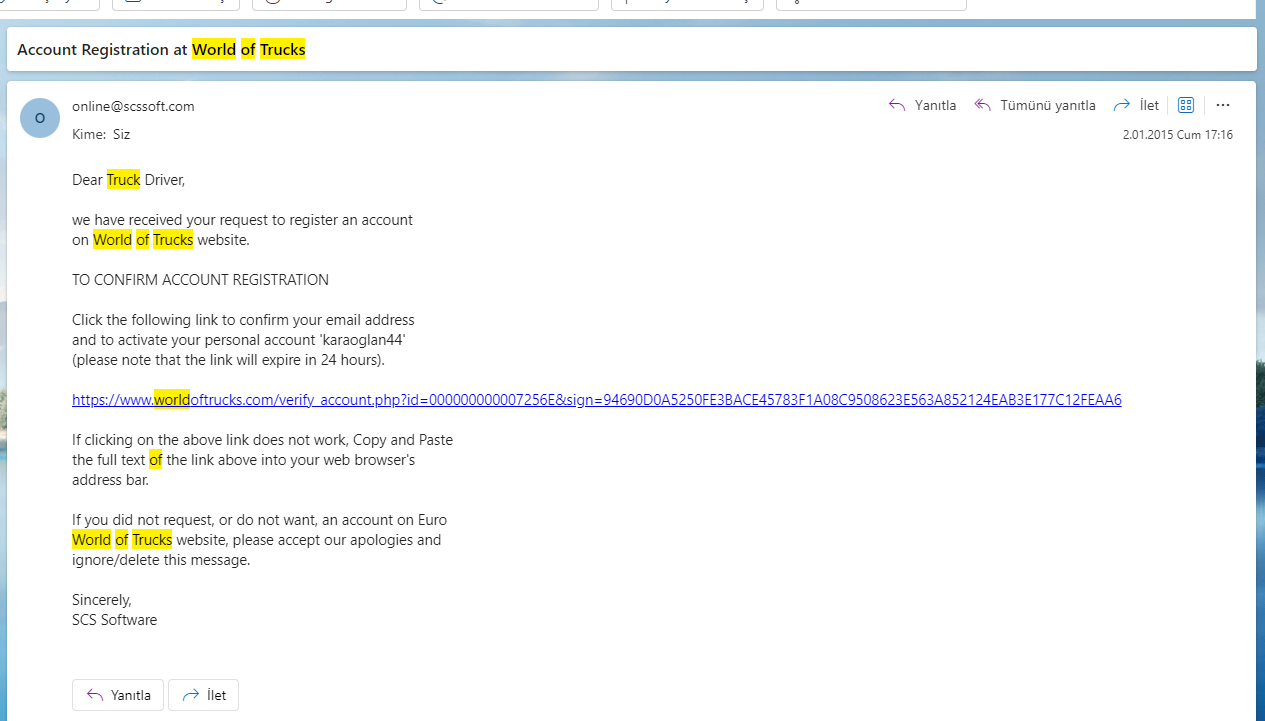Click the subject 'Account Registration at World of Trucks'
This screenshot has height=721, width=1265.
(161, 50)
